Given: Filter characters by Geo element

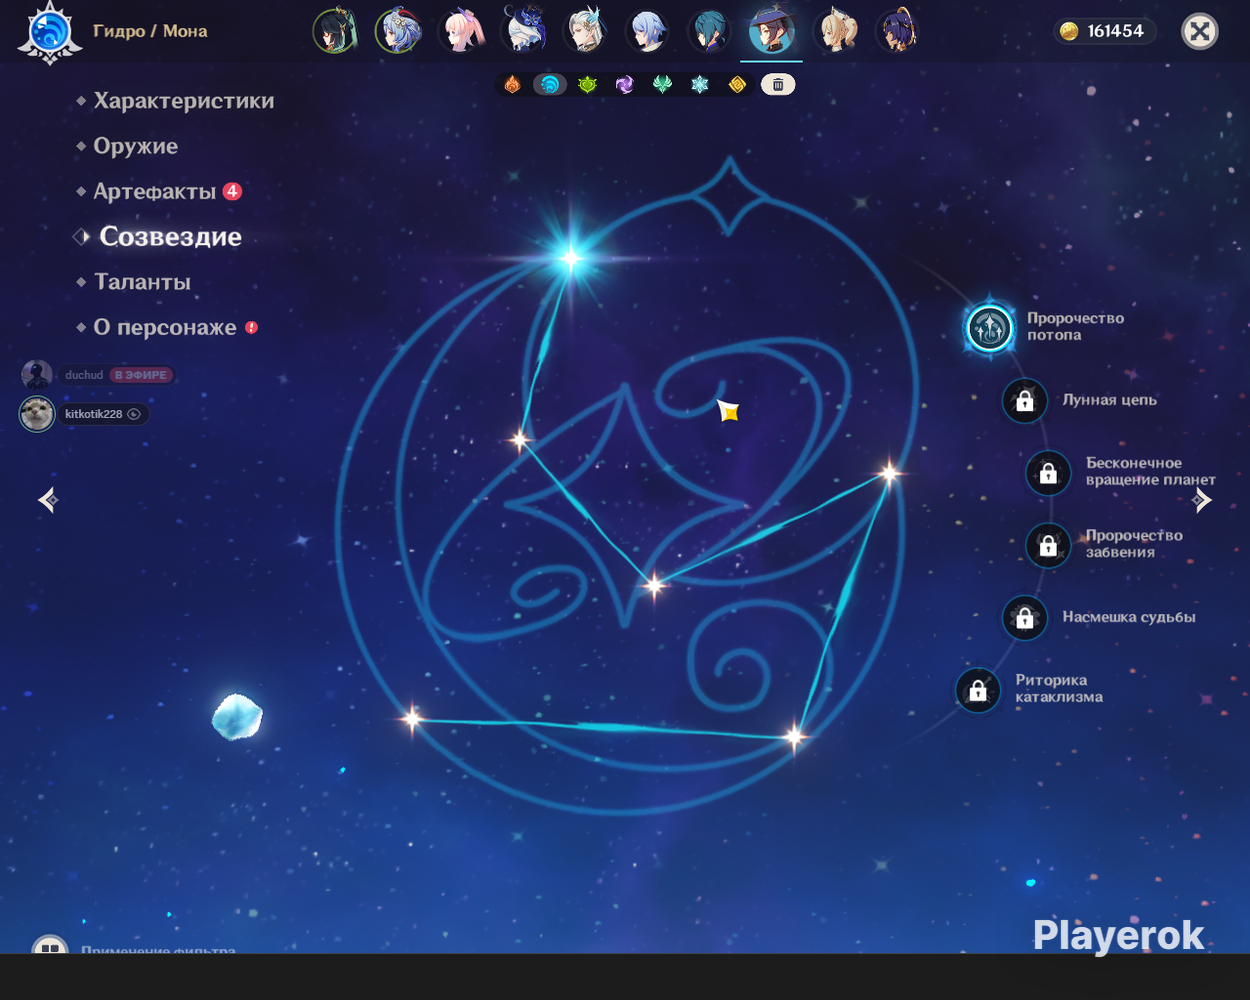Looking at the screenshot, I should [x=737, y=85].
